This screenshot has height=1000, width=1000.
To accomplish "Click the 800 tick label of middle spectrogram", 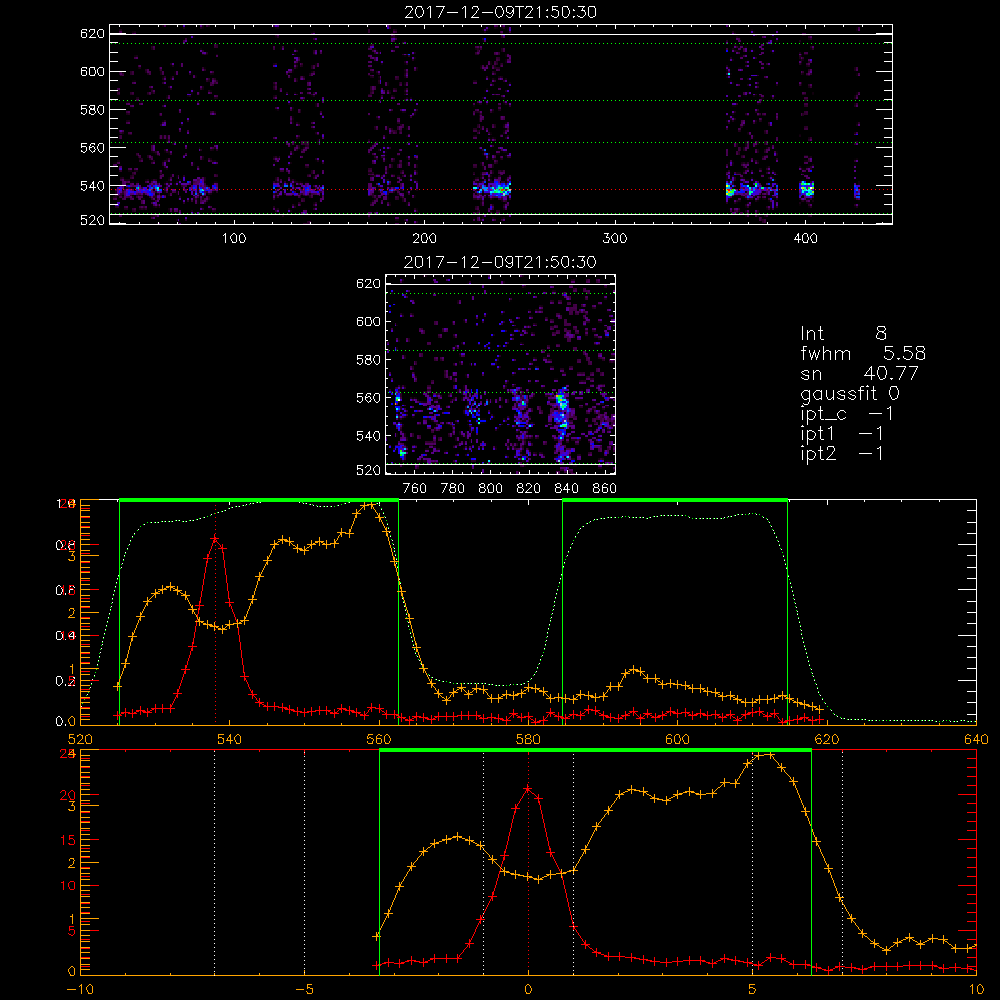I will [490, 489].
